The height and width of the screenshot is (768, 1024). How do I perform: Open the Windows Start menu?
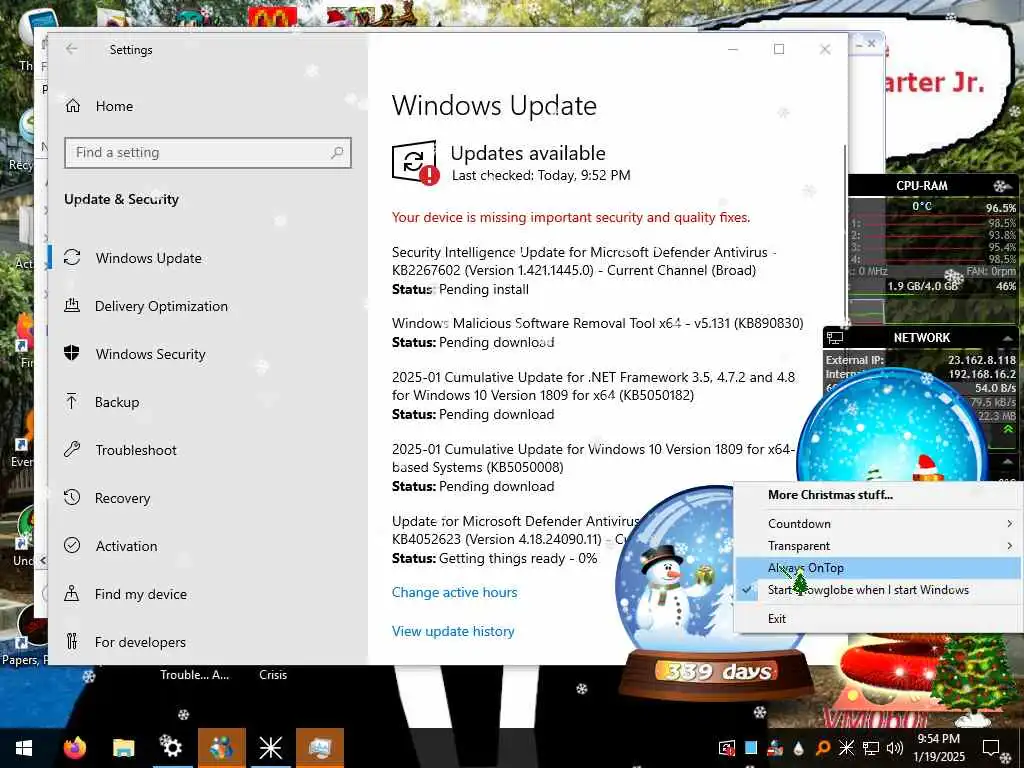pyautogui.click(x=24, y=748)
